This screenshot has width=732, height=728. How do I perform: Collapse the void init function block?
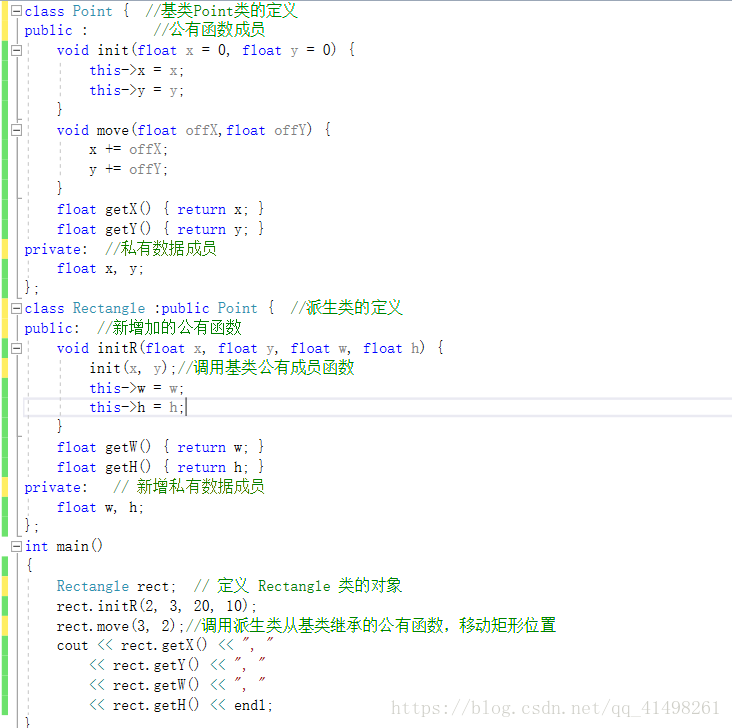pyautogui.click(x=16, y=50)
